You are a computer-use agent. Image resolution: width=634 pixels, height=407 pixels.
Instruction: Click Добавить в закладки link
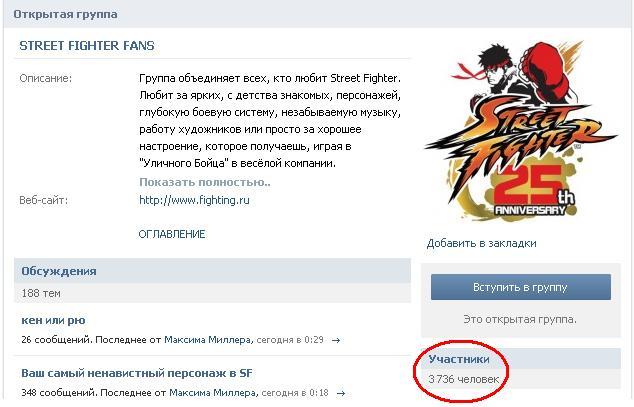(x=482, y=243)
